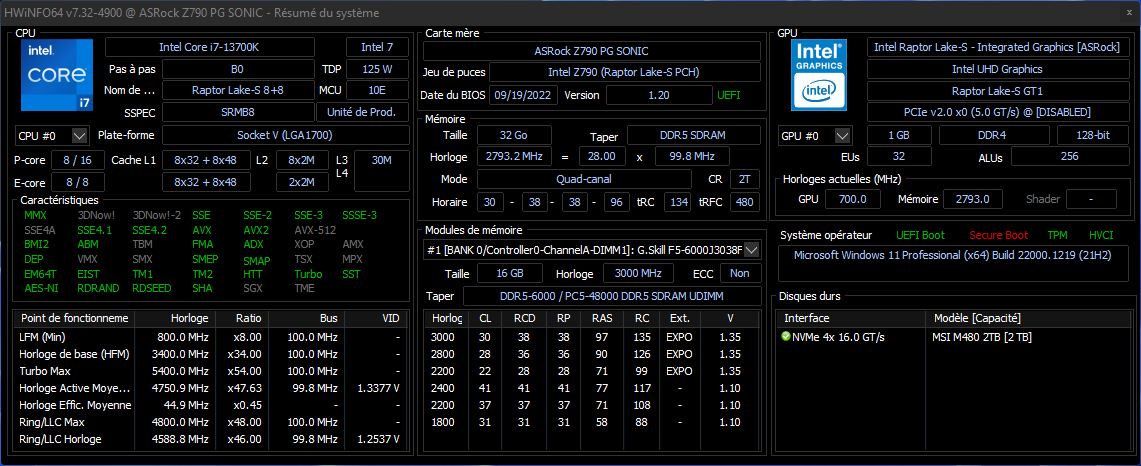Click the Interface column header in Disques durs

tap(806, 318)
